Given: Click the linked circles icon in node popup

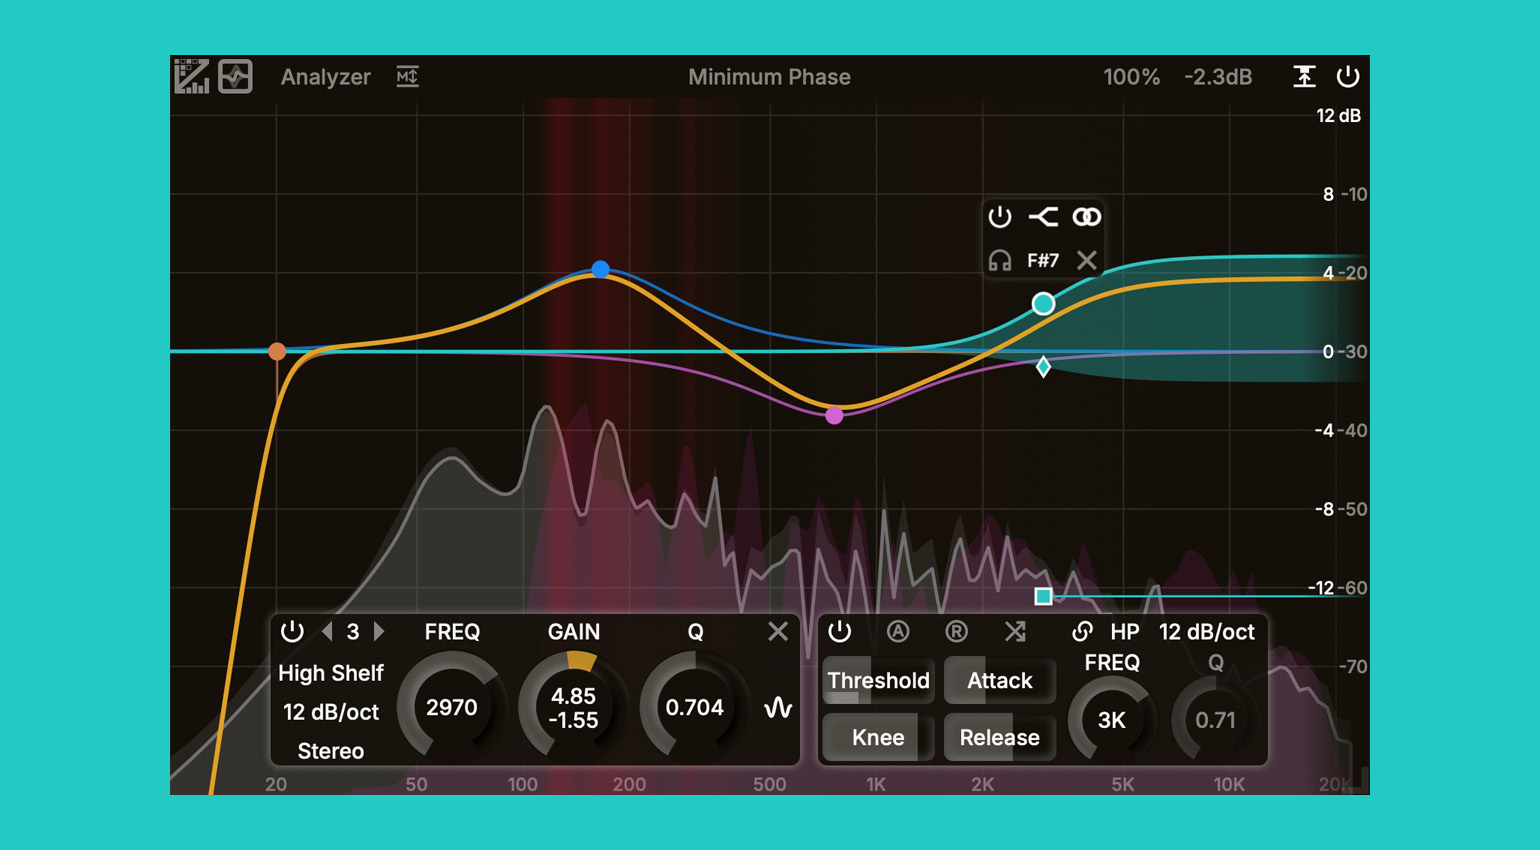Looking at the screenshot, I should (x=1086, y=217).
